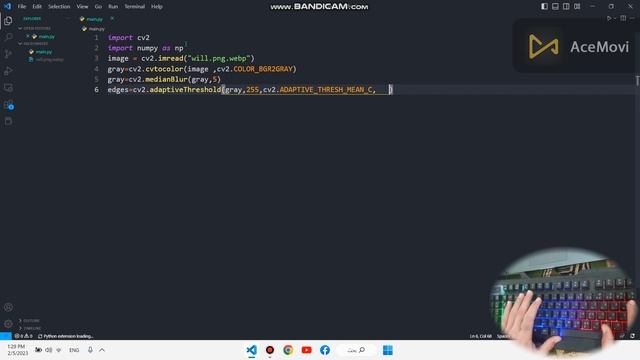Viewport: 640px width, 360px height.
Task: Run the Python file with play button
Action: (x=609, y=18)
